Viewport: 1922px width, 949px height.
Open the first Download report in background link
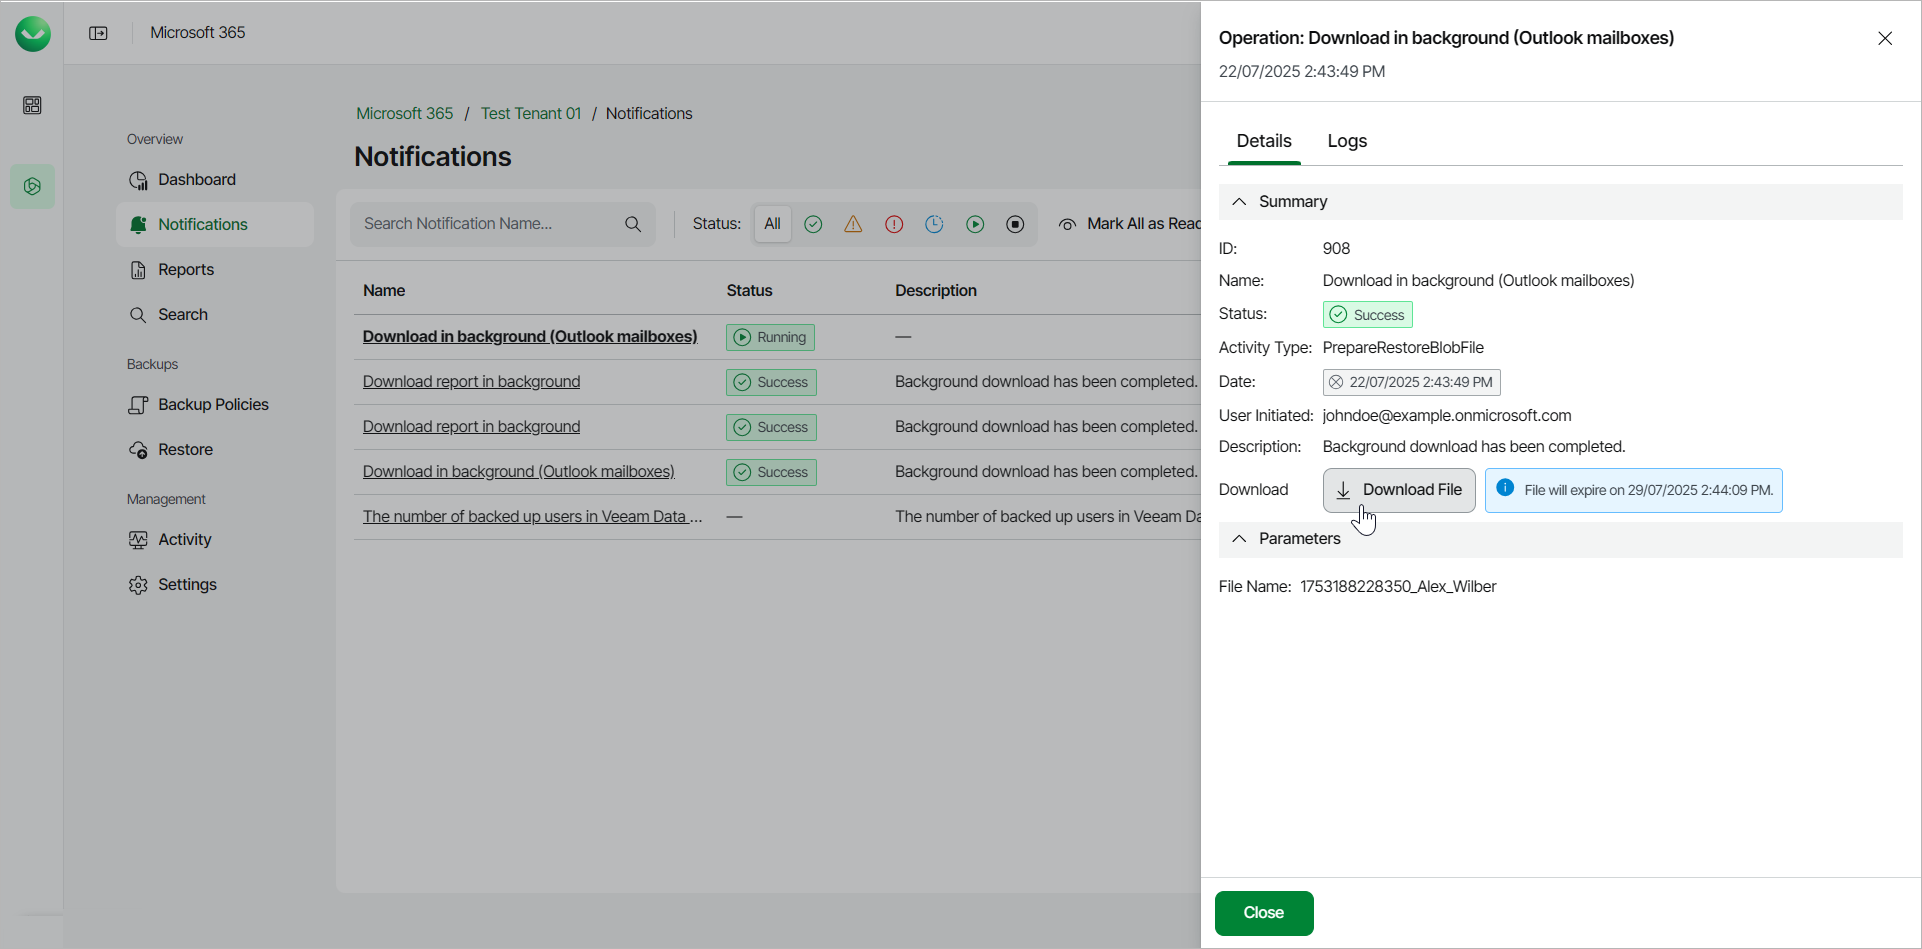pos(471,381)
